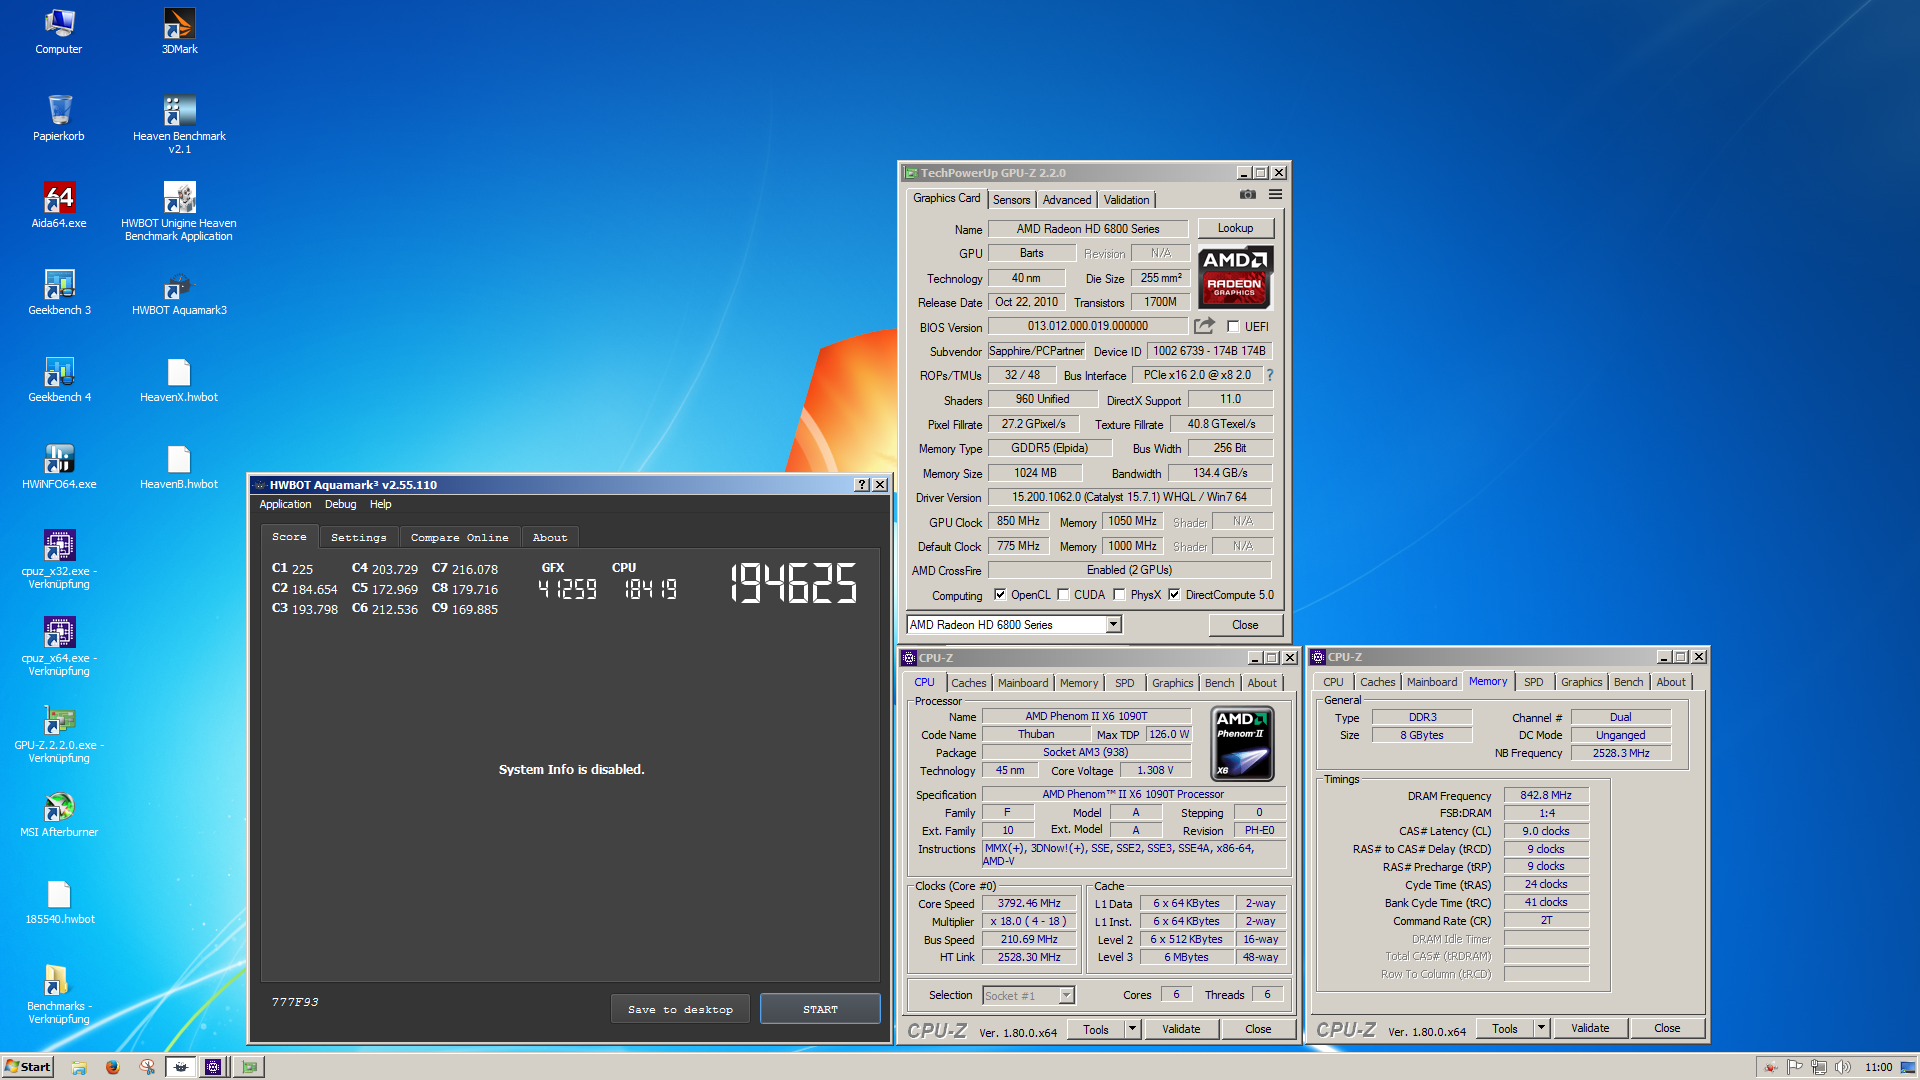1920x1080 pixels.
Task: Open the Bench tab in the CPU-Z CPU tab window
Action: [1219, 683]
